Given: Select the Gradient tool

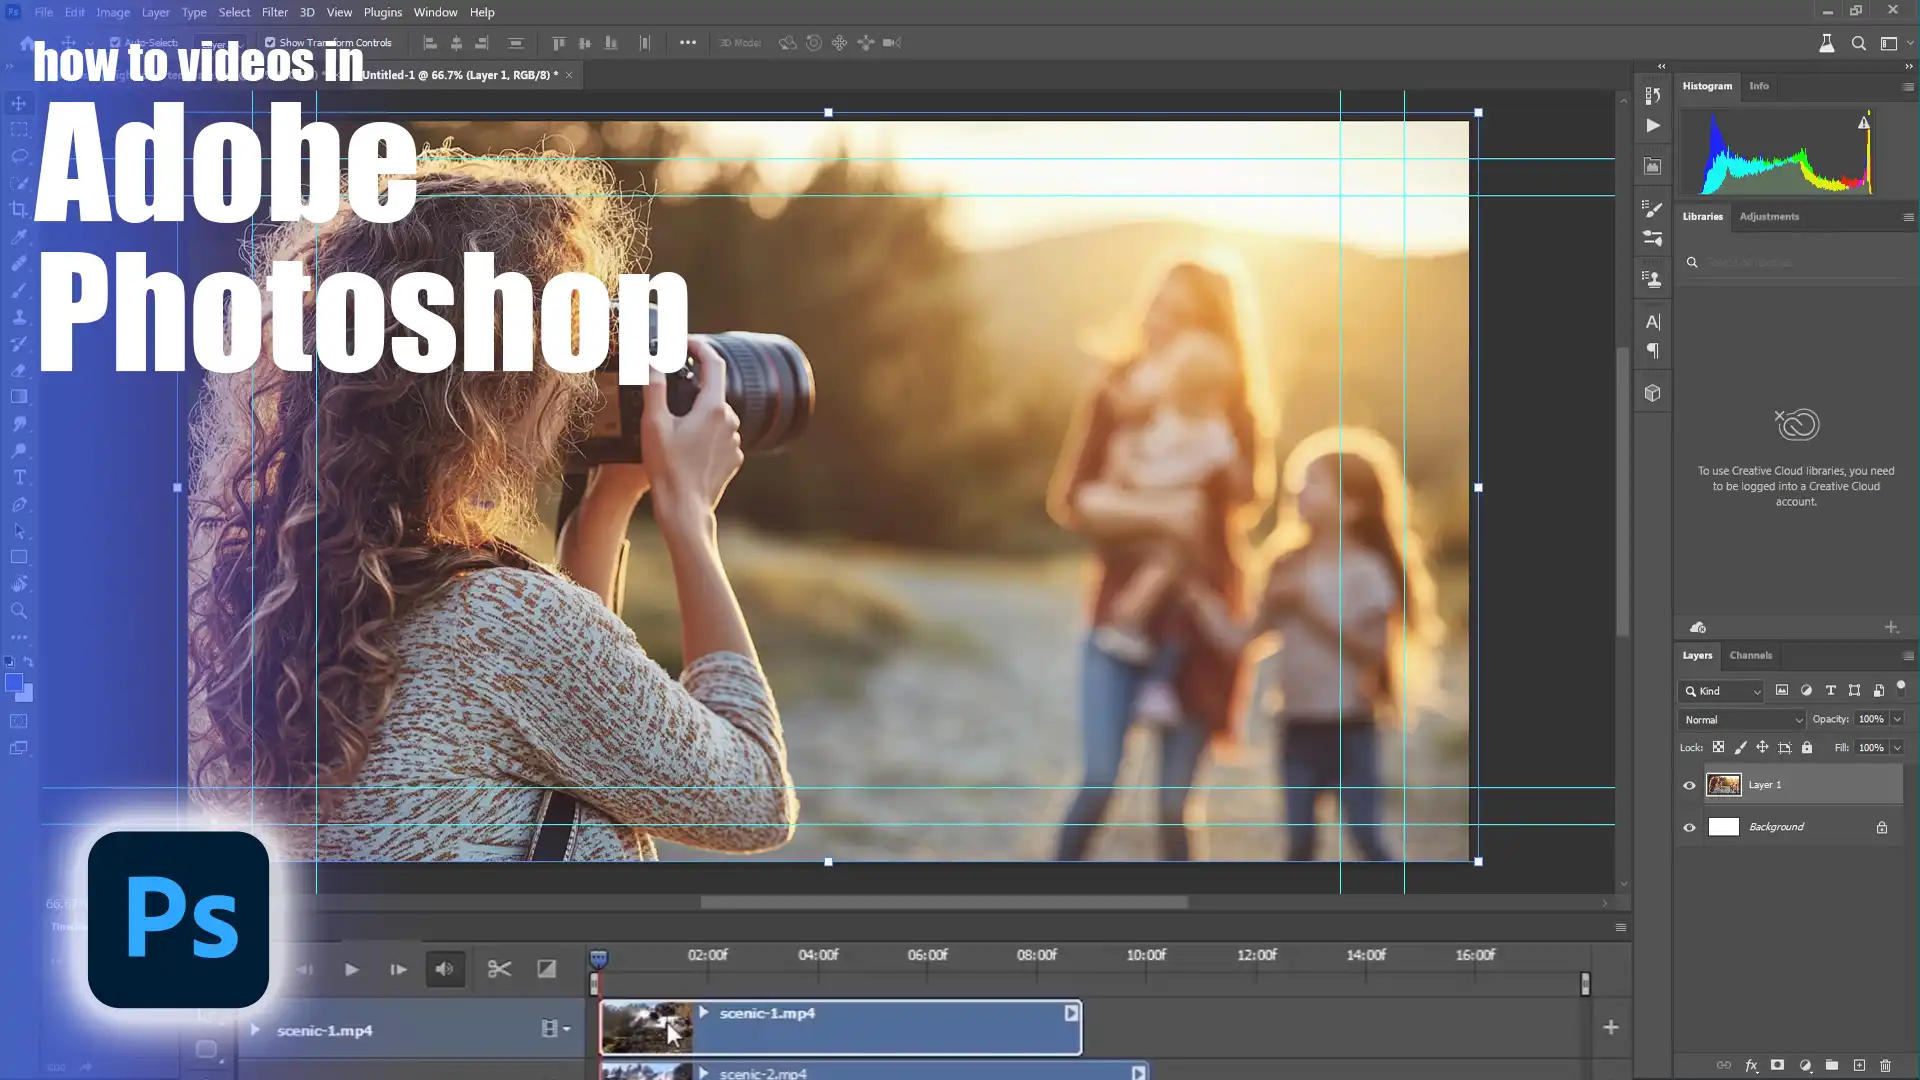Looking at the screenshot, I should click(x=19, y=397).
